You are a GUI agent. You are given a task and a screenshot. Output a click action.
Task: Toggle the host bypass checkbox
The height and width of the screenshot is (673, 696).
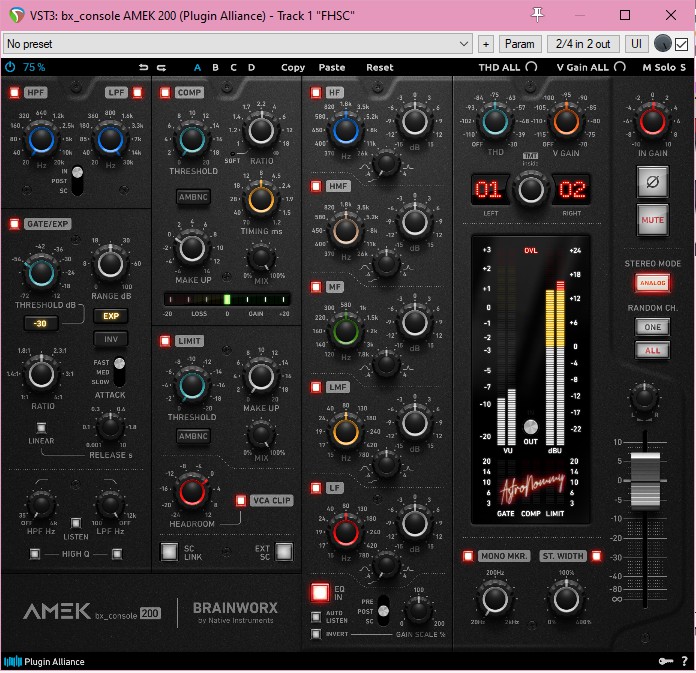681,44
